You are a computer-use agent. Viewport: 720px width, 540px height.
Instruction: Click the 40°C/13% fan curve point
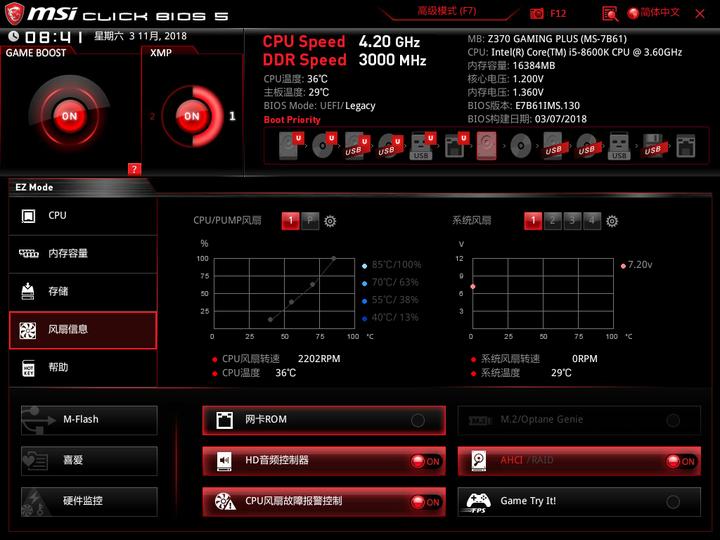(x=270, y=320)
